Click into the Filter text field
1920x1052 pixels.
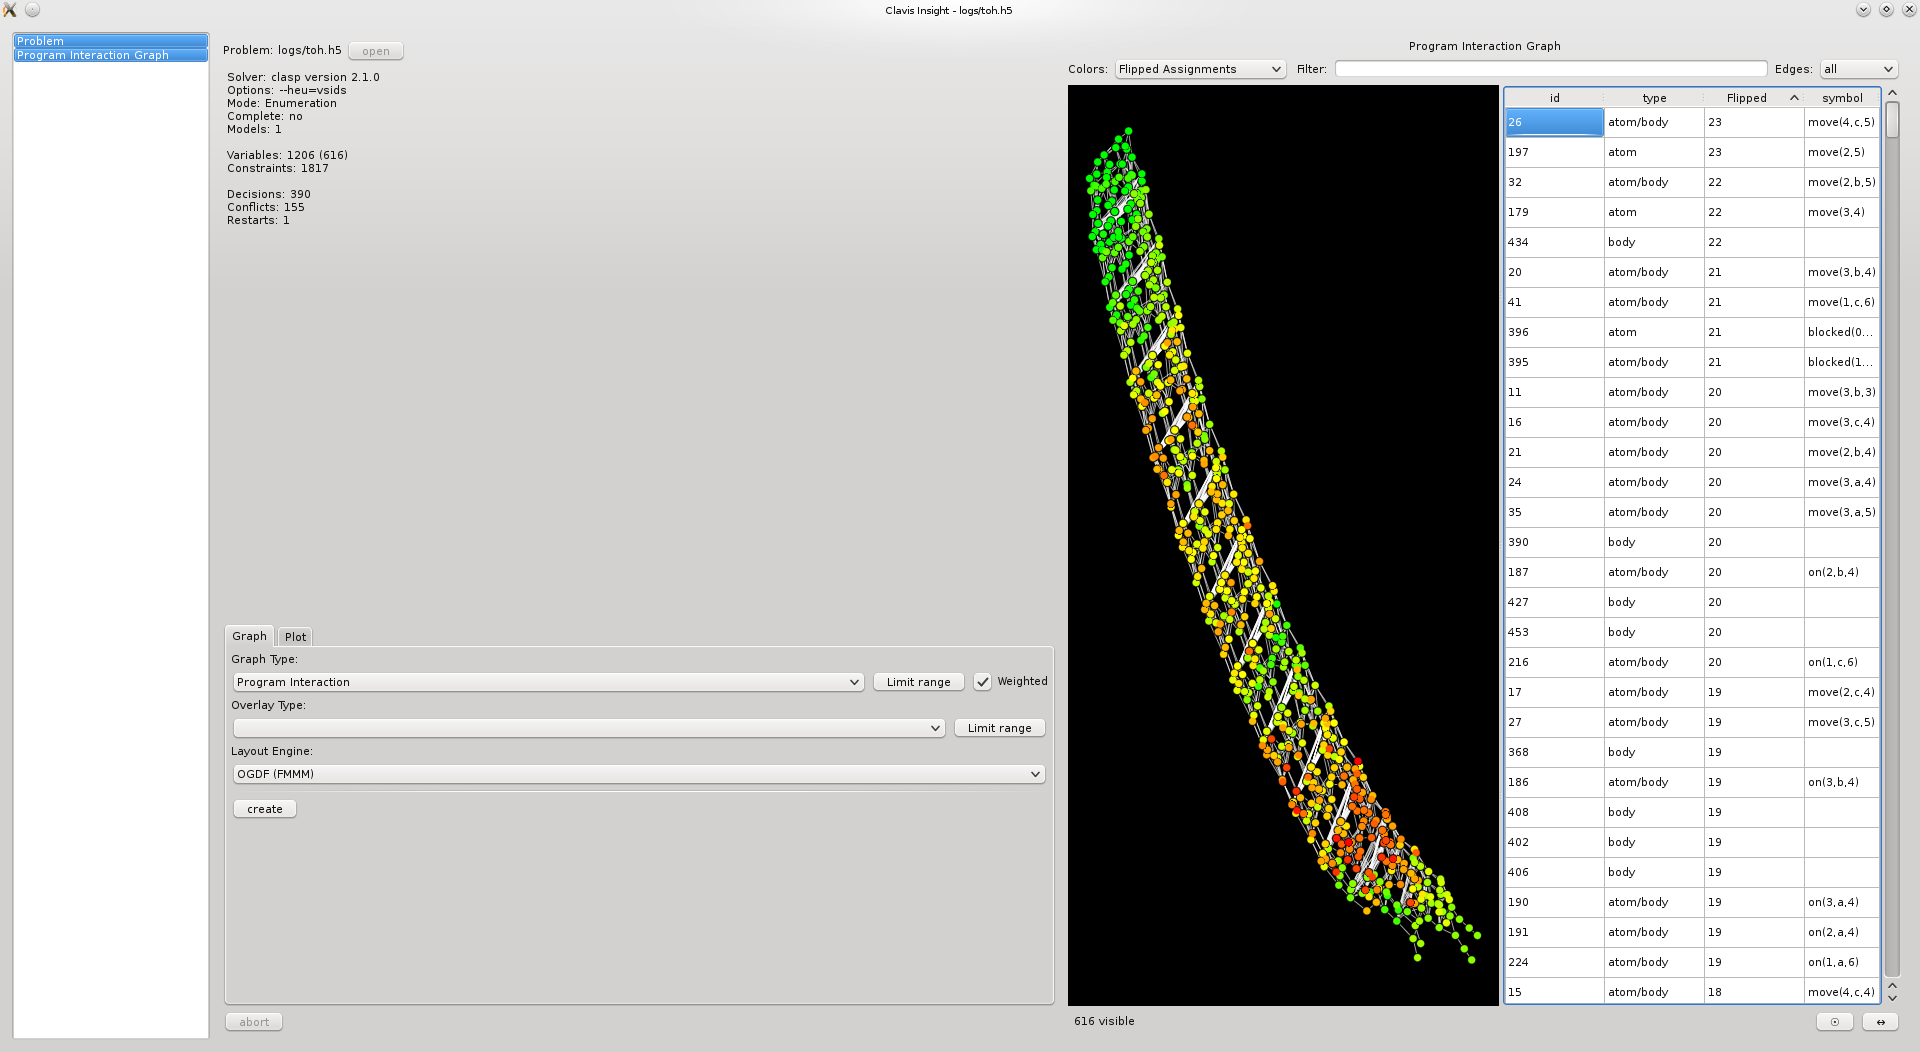pos(1550,69)
